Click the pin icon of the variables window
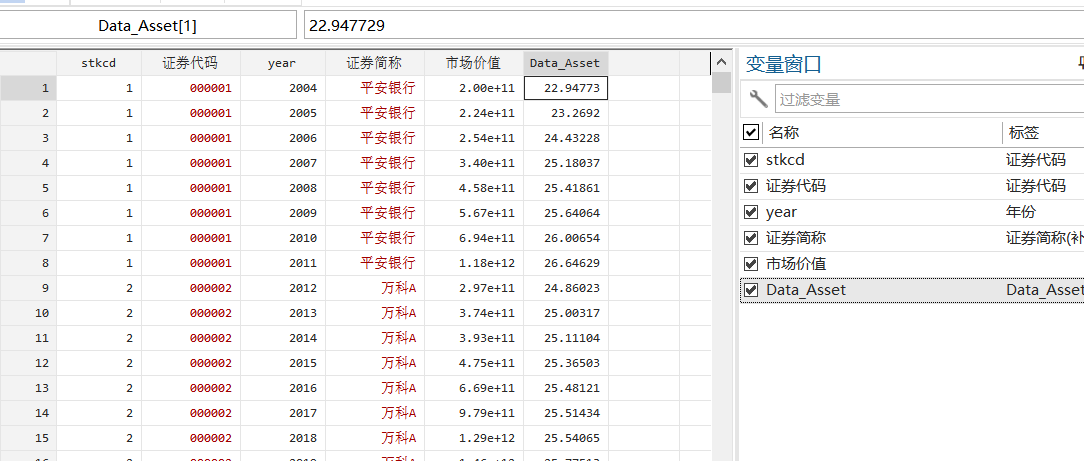 point(1080,64)
